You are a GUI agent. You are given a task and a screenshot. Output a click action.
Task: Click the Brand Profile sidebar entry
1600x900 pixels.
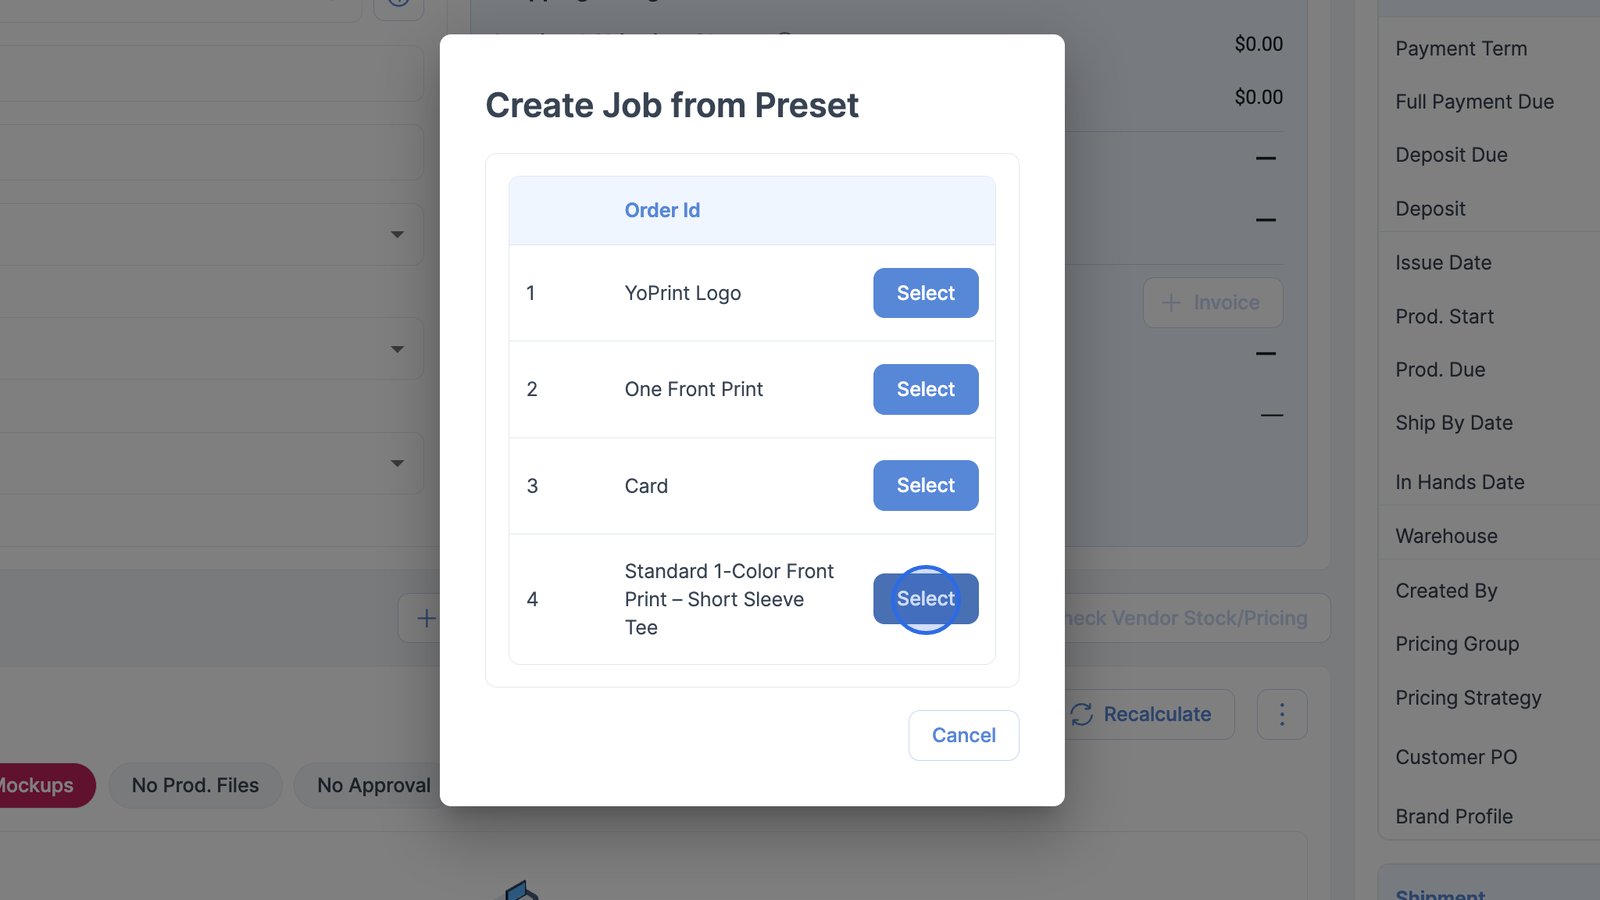(1454, 816)
